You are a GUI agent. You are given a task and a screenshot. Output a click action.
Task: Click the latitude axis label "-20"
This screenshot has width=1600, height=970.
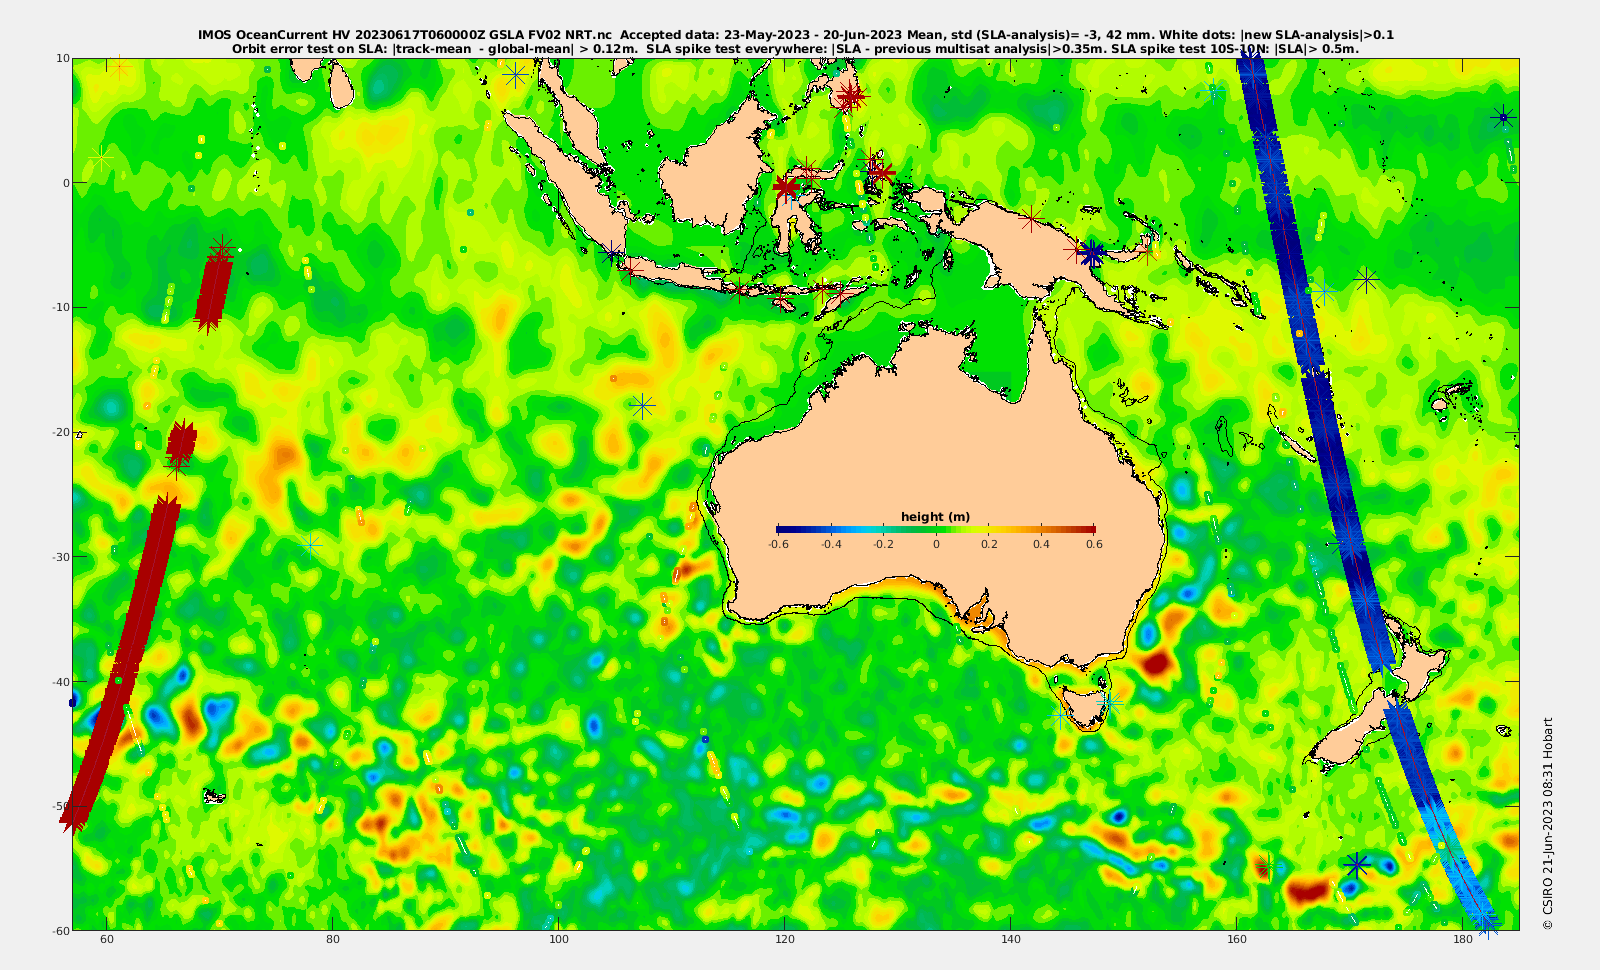tap(59, 432)
